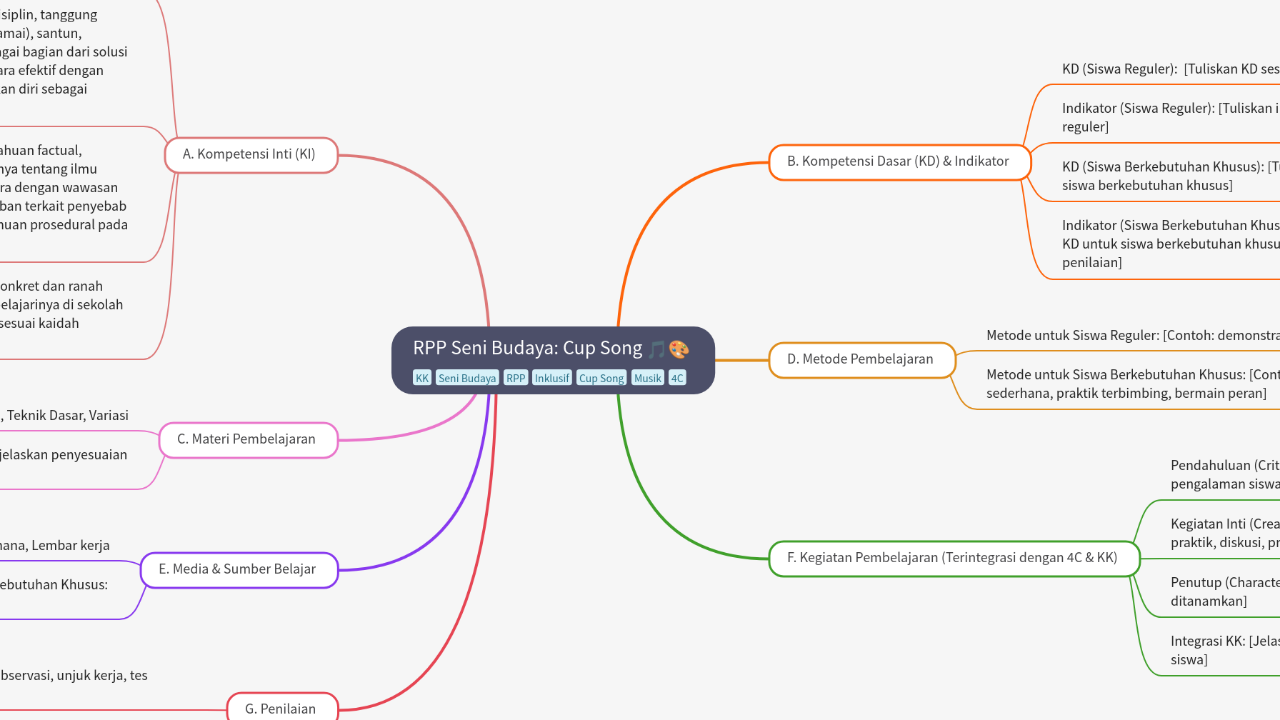
Task: Select 'Indikator (Siswa Berkebutuhan Khus' child node
Action: click(x=1171, y=244)
